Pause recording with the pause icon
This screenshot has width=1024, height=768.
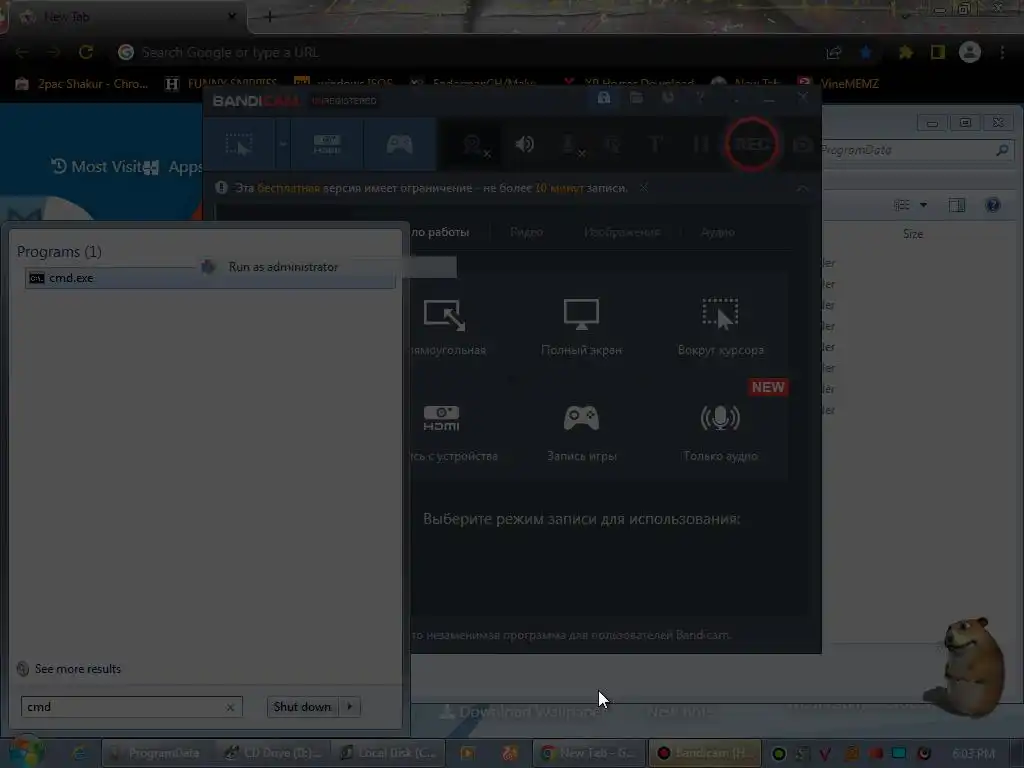point(700,144)
